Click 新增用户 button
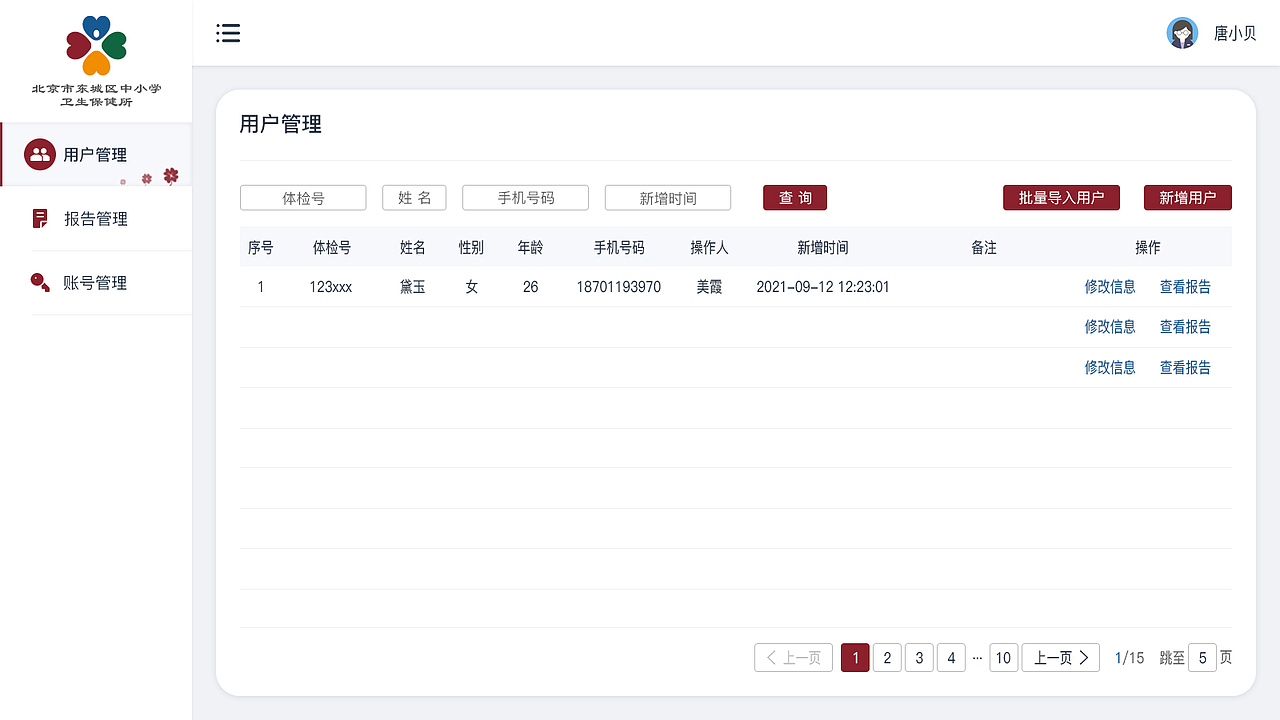The height and width of the screenshot is (720, 1280). pyautogui.click(x=1188, y=198)
